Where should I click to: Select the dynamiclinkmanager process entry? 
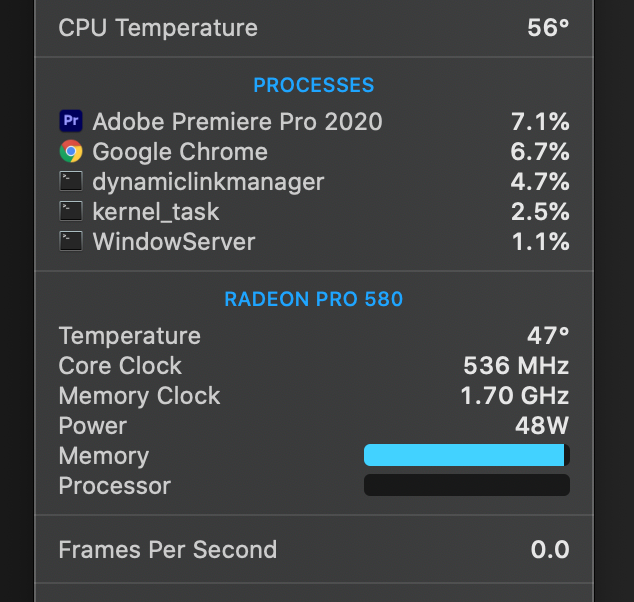pos(314,182)
